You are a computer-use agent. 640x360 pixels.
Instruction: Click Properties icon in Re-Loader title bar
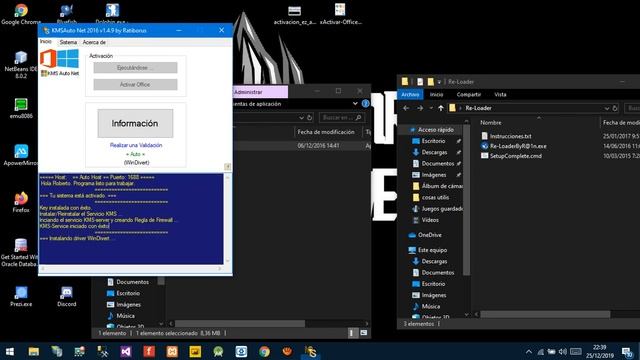point(420,82)
